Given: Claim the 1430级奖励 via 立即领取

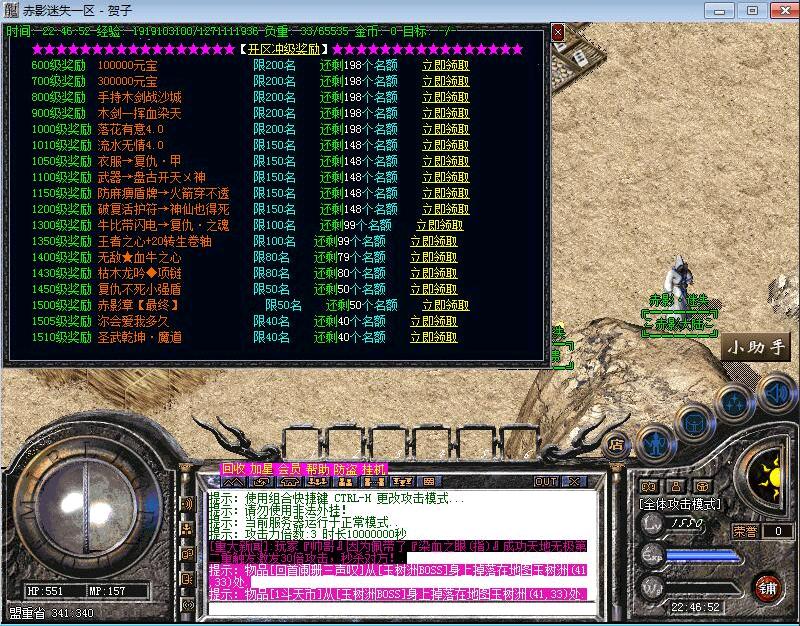Looking at the screenshot, I should point(434,273).
